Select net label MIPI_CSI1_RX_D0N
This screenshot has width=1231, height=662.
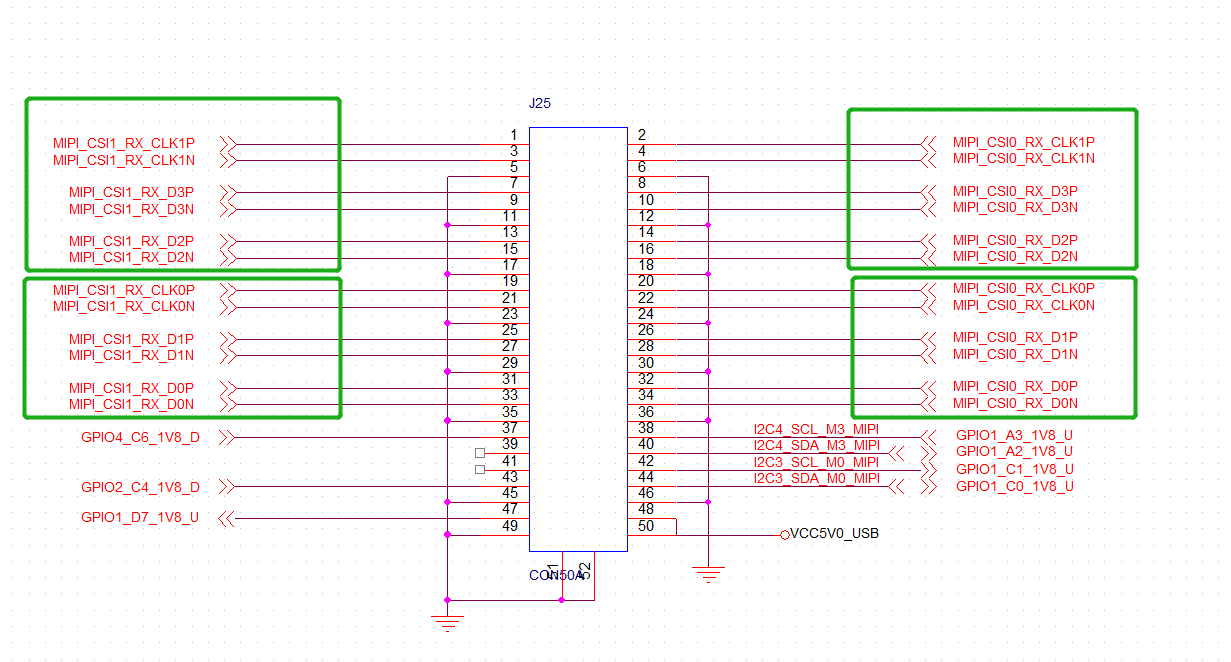[132, 404]
